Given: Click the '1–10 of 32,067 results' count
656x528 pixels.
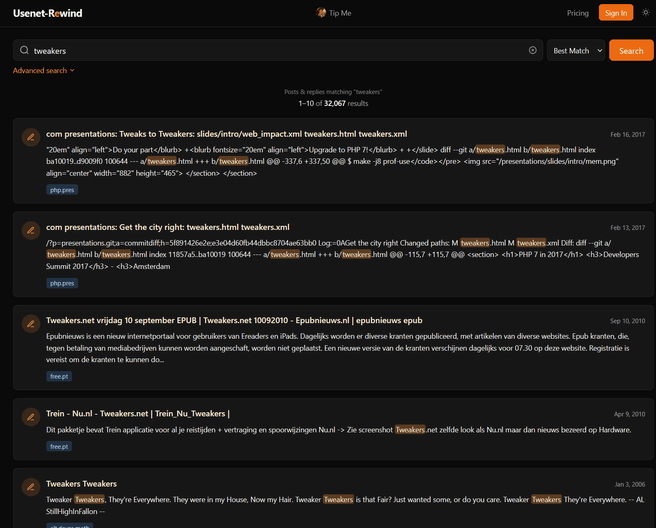Looking at the screenshot, I should pos(333,103).
